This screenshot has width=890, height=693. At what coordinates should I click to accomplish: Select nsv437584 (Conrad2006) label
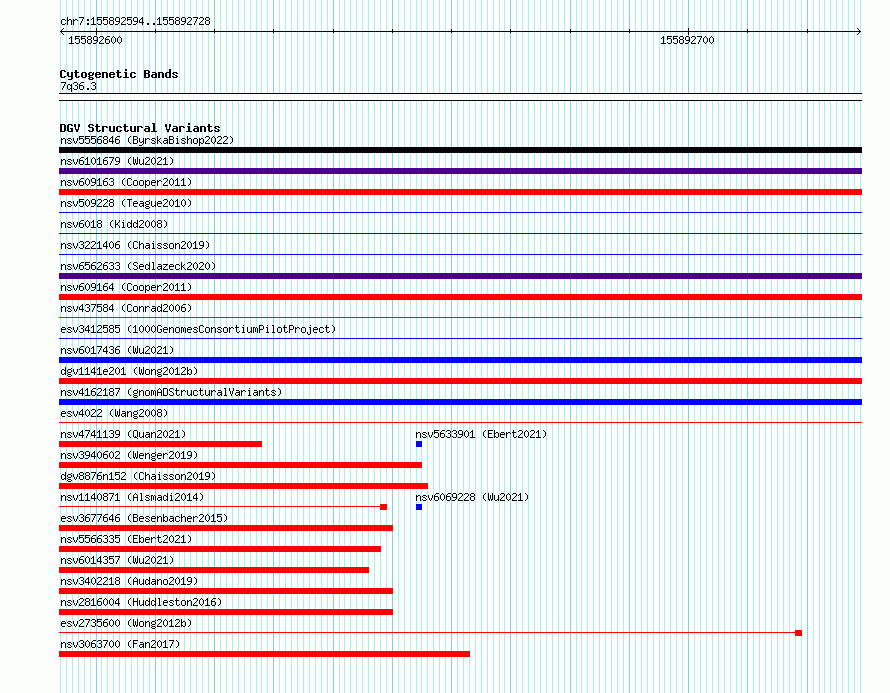[x=126, y=308]
